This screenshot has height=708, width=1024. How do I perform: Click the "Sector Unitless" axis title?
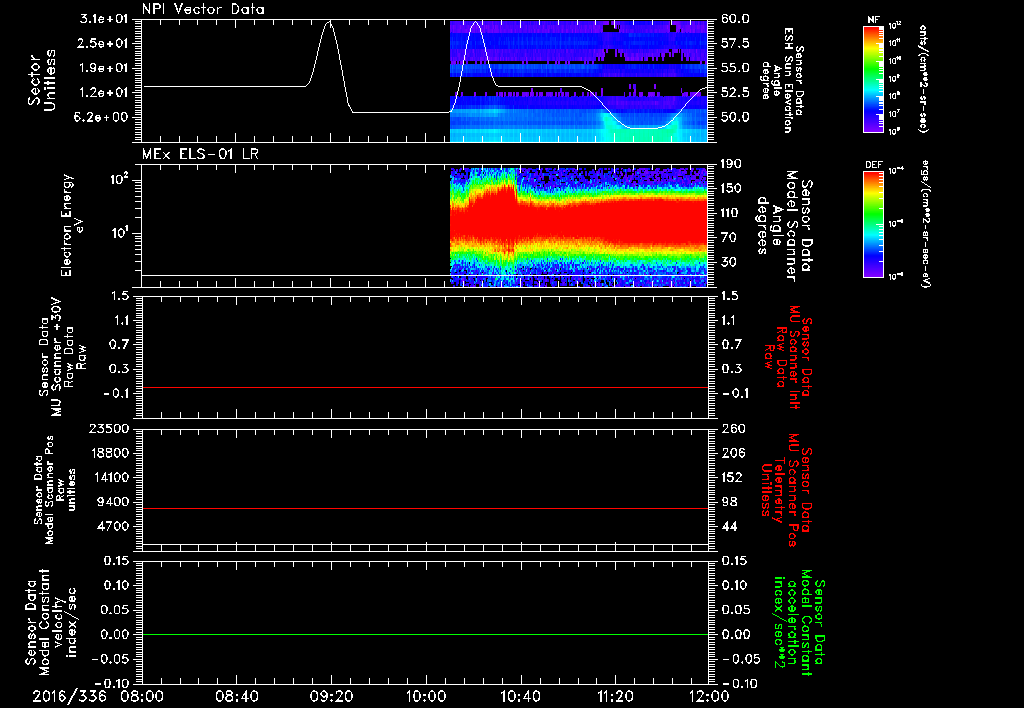[42, 80]
